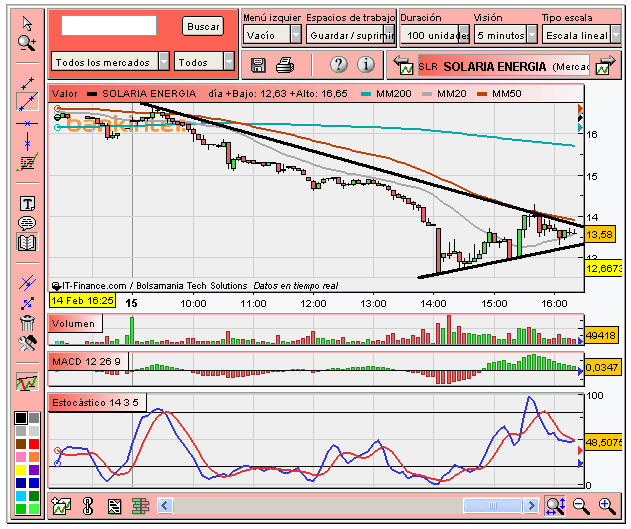The height and width of the screenshot is (529, 631).
Task: Click the '14 Feb 16:25' date label
Action: 82,301
